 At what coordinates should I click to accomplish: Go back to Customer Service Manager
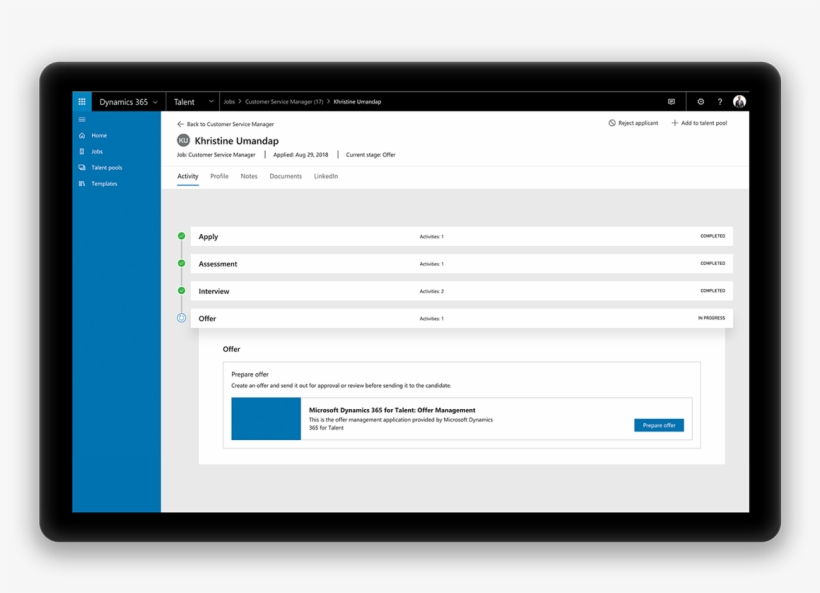point(225,124)
